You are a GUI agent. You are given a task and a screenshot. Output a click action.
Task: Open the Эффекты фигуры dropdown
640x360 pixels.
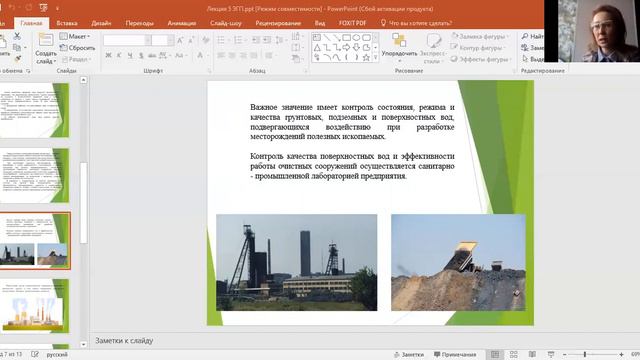click(x=480, y=59)
